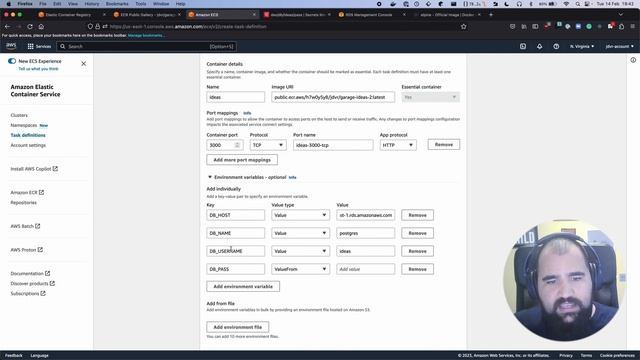
Task: Open the Environment variables Info link
Action: pos(292,178)
